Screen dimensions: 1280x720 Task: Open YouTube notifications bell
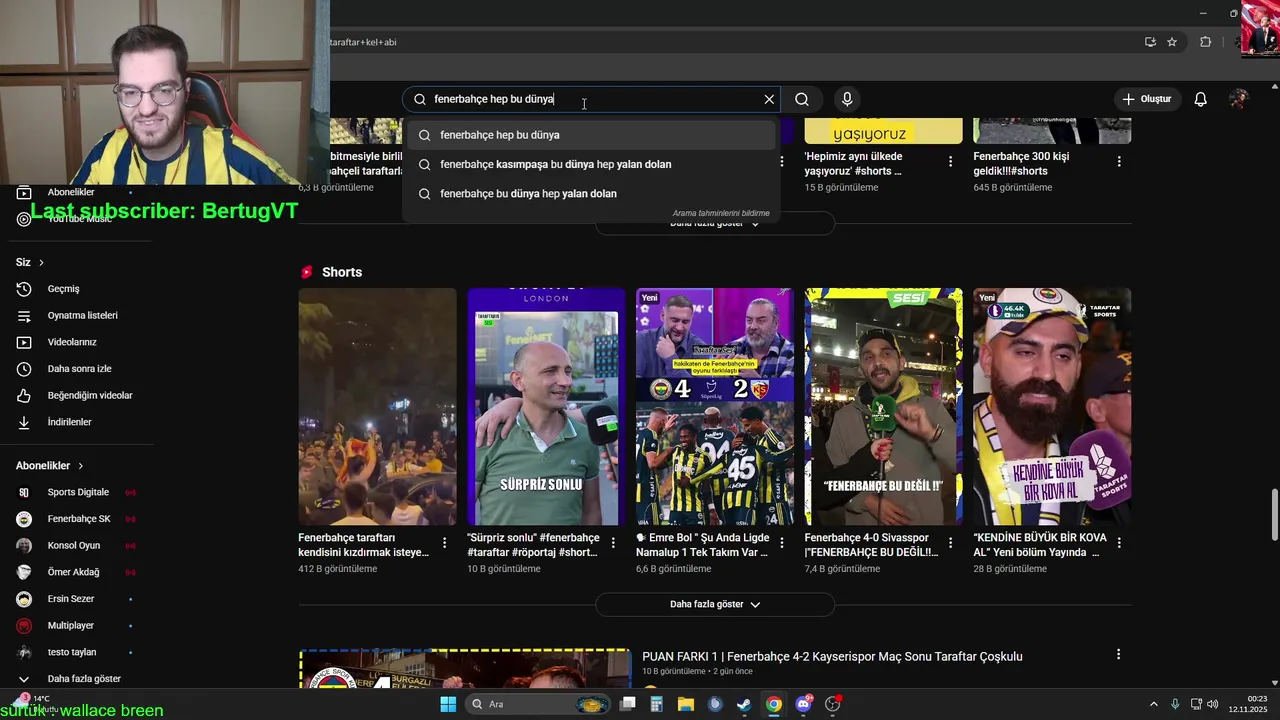pos(1201,99)
